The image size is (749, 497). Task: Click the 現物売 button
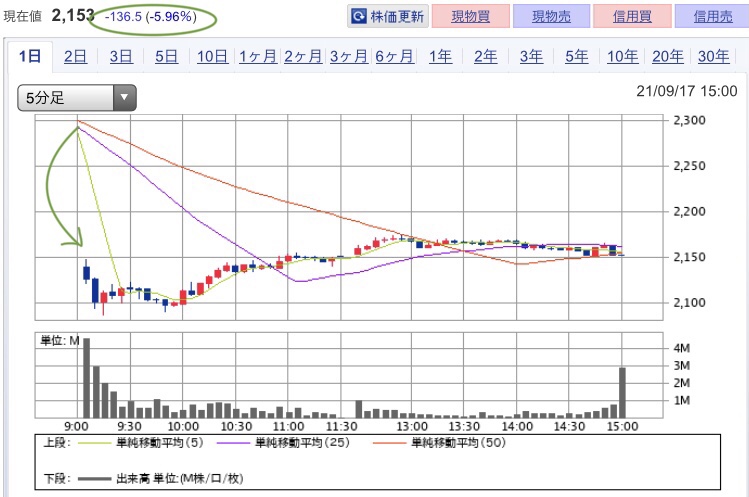pos(551,17)
